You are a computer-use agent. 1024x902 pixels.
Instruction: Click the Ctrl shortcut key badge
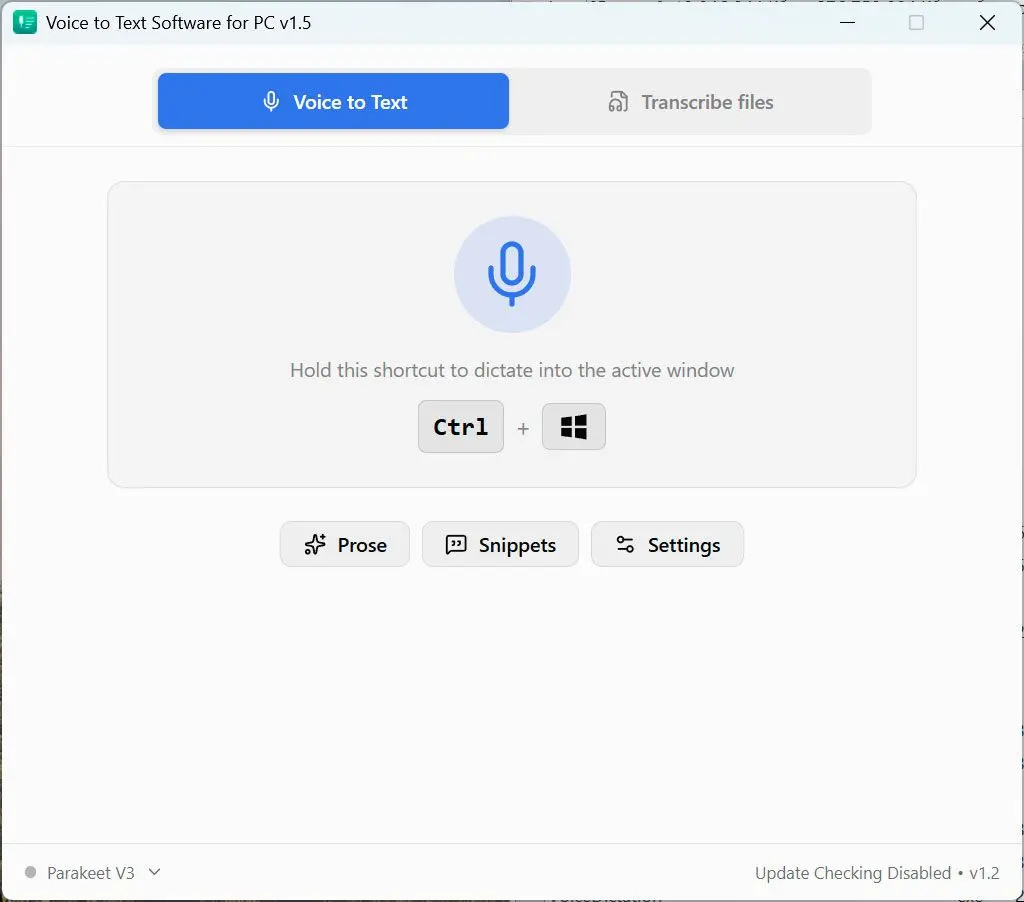(461, 427)
